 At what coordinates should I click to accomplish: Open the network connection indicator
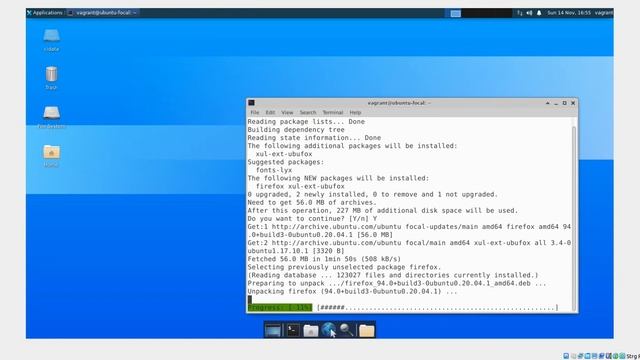(520, 13)
